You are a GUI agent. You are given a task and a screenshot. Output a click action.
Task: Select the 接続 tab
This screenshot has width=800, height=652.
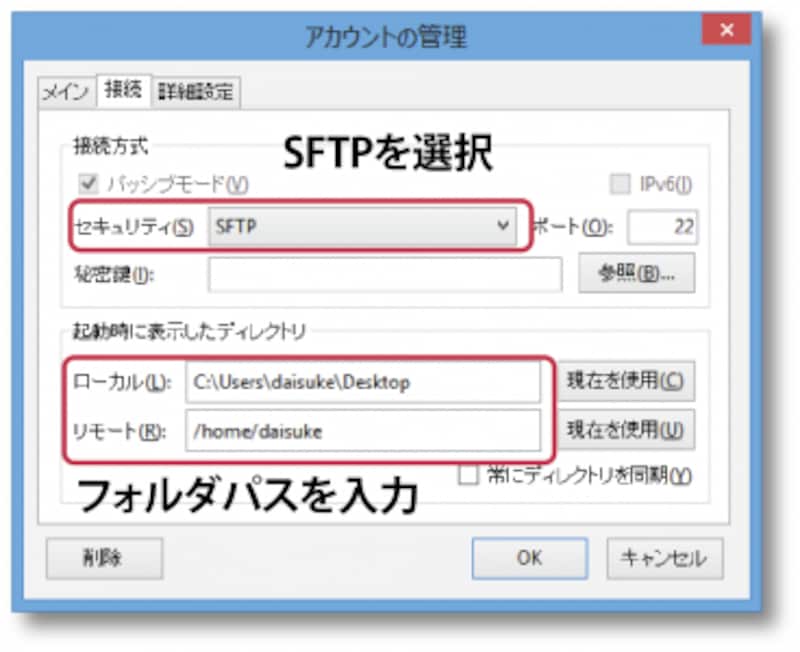123,90
